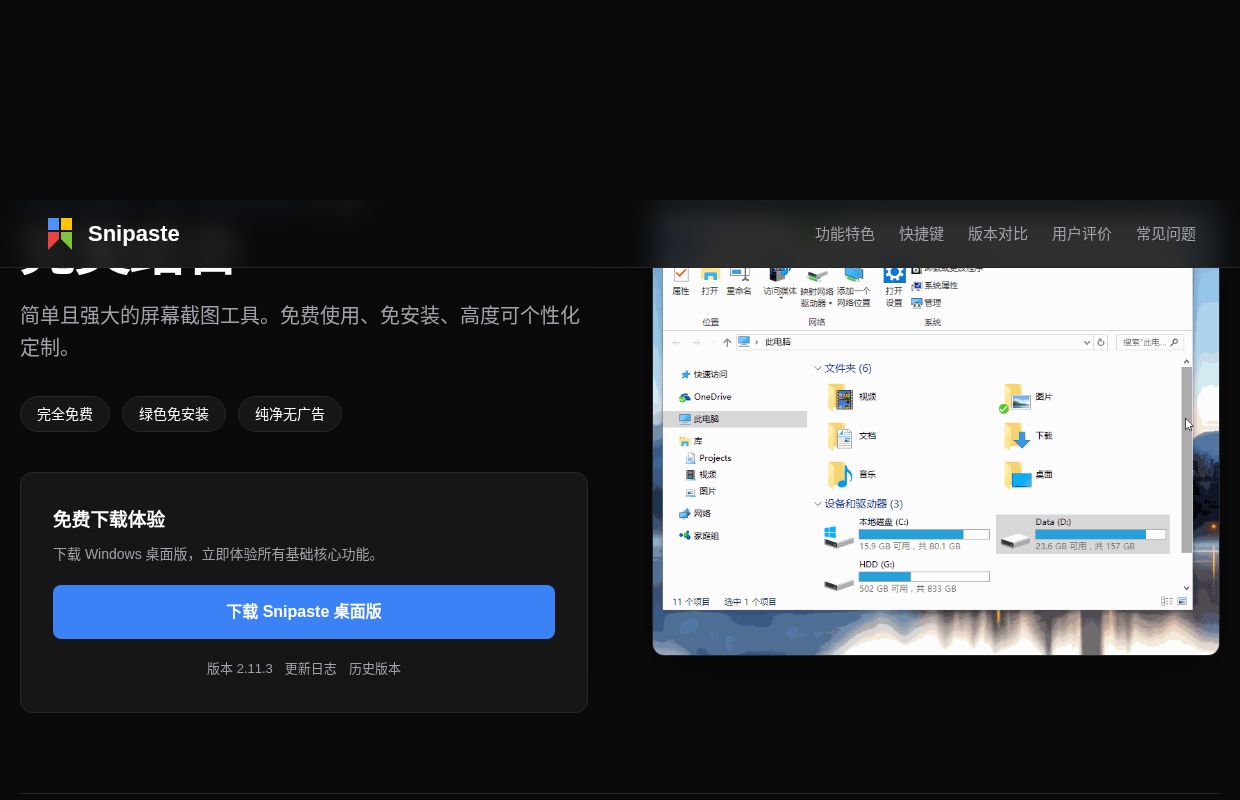Collapse the 设备和驱动器 (3) group
Screen dimensions: 1240x800
pyautogui.click(x=818, y=504)
